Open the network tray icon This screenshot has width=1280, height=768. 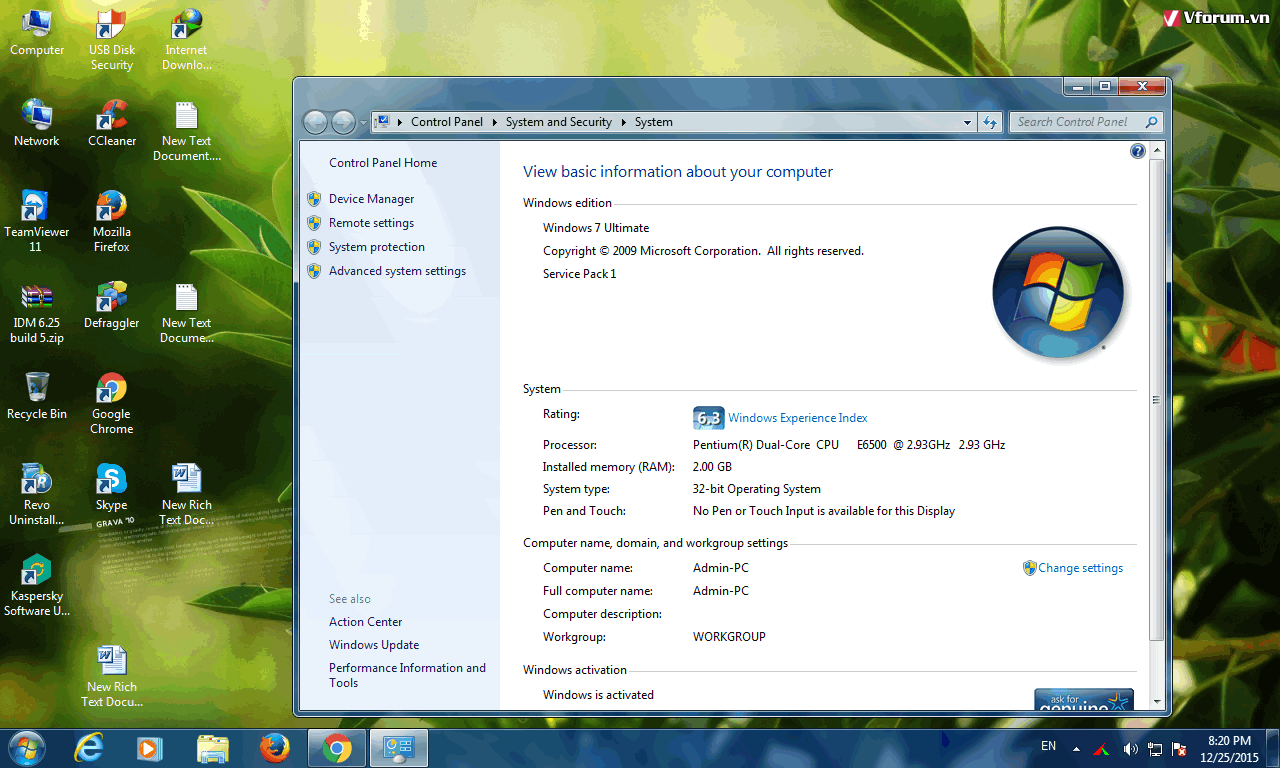1155,749
